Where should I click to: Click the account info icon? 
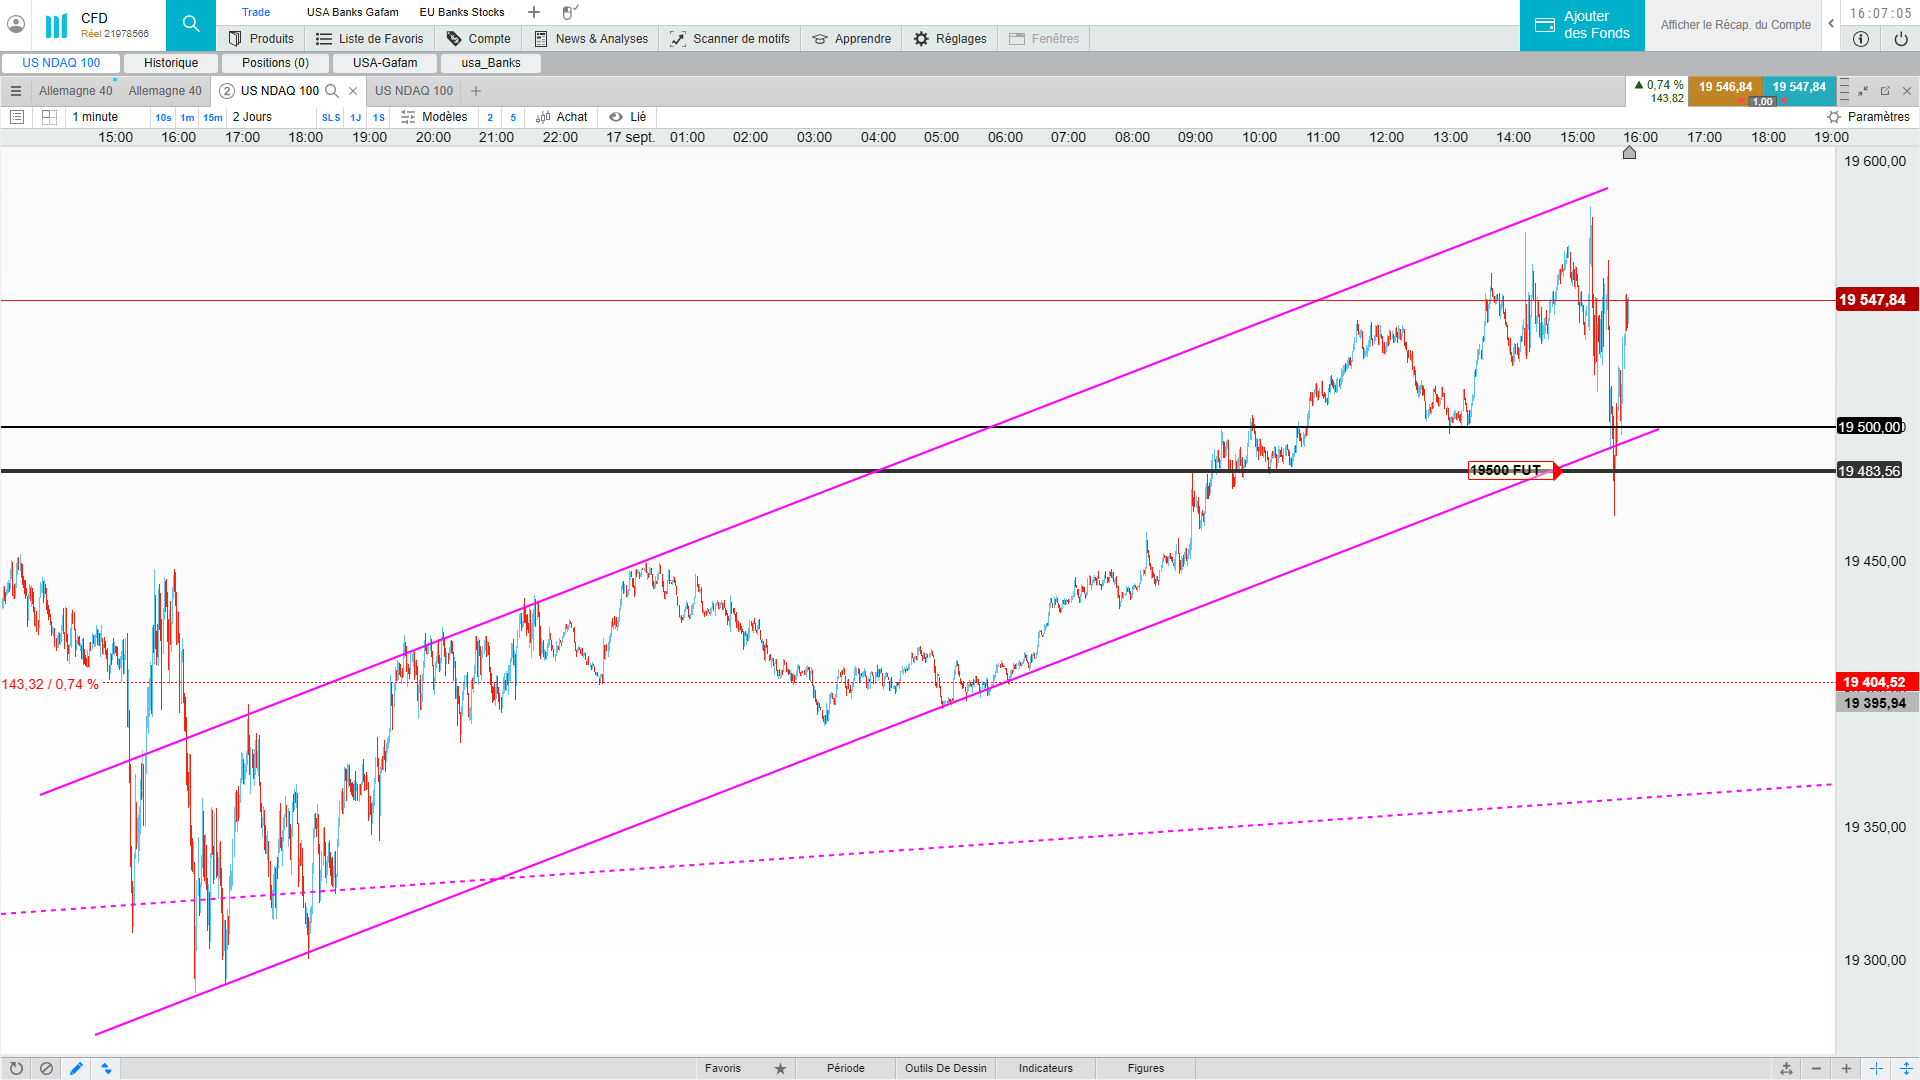point(1860,39)
